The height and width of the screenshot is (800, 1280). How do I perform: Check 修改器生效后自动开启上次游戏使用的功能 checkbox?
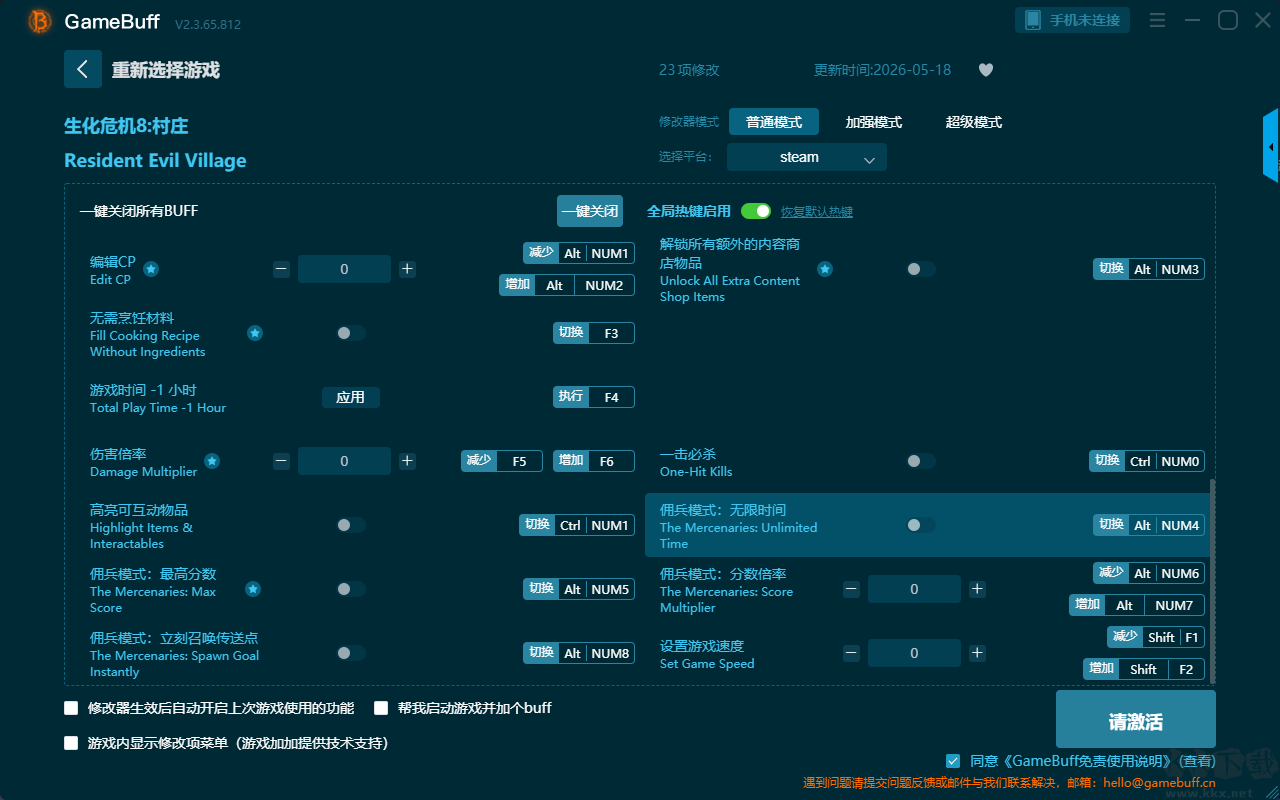tap(71, 708)
